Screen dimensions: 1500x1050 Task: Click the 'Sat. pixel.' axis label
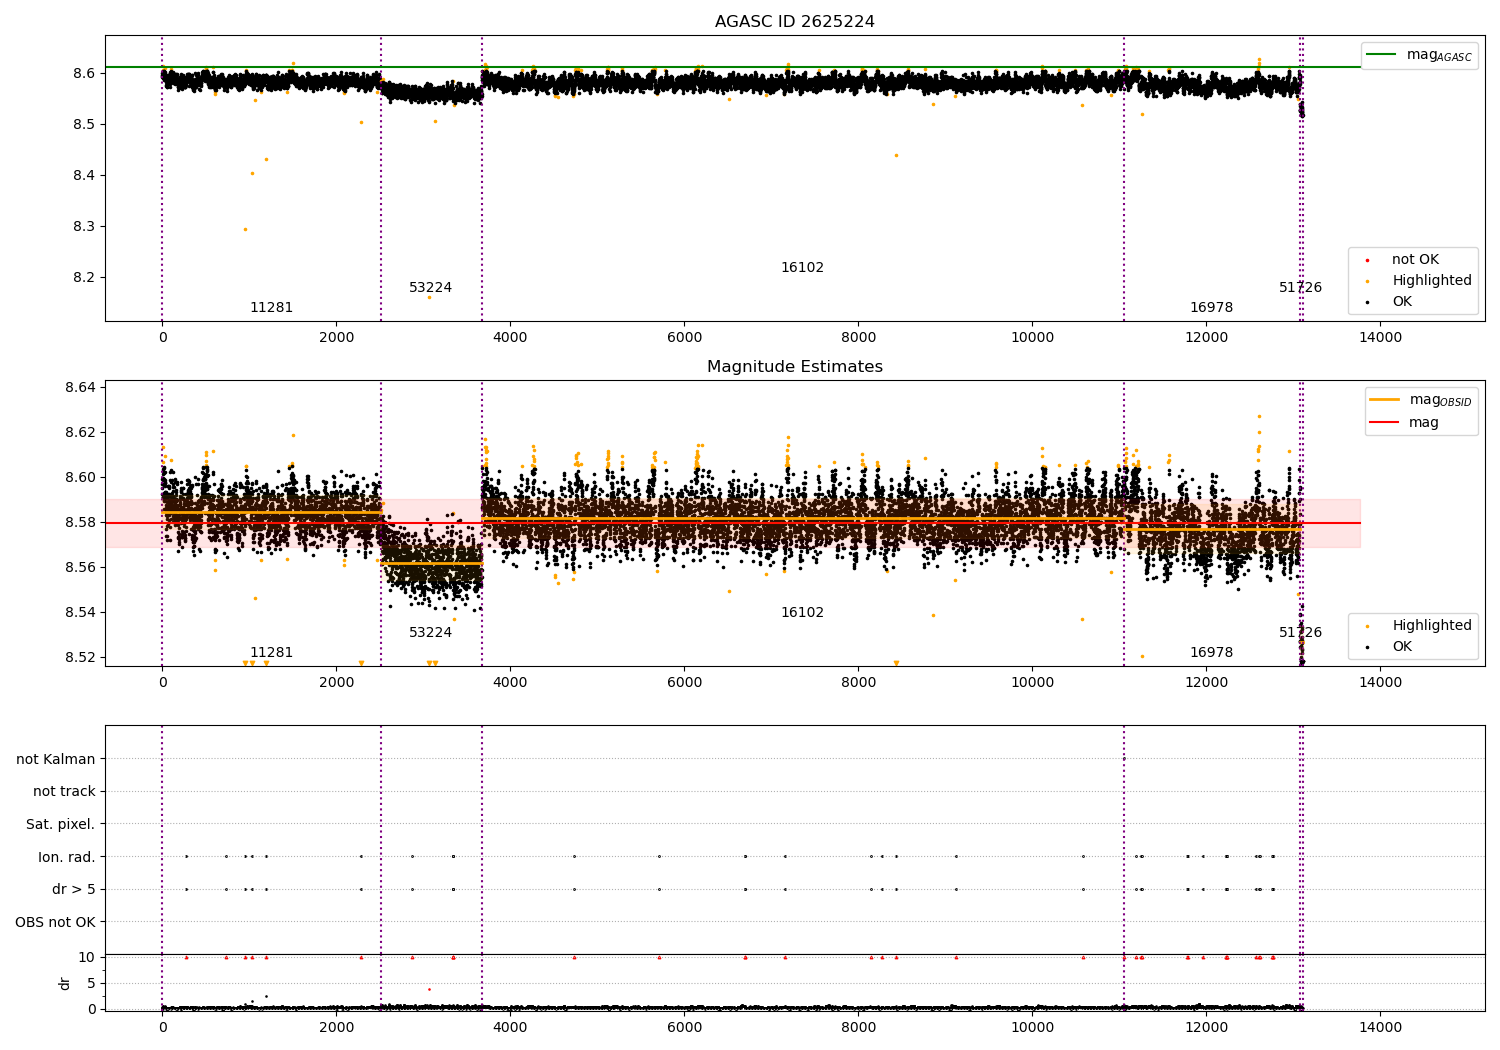pos(61,824)
